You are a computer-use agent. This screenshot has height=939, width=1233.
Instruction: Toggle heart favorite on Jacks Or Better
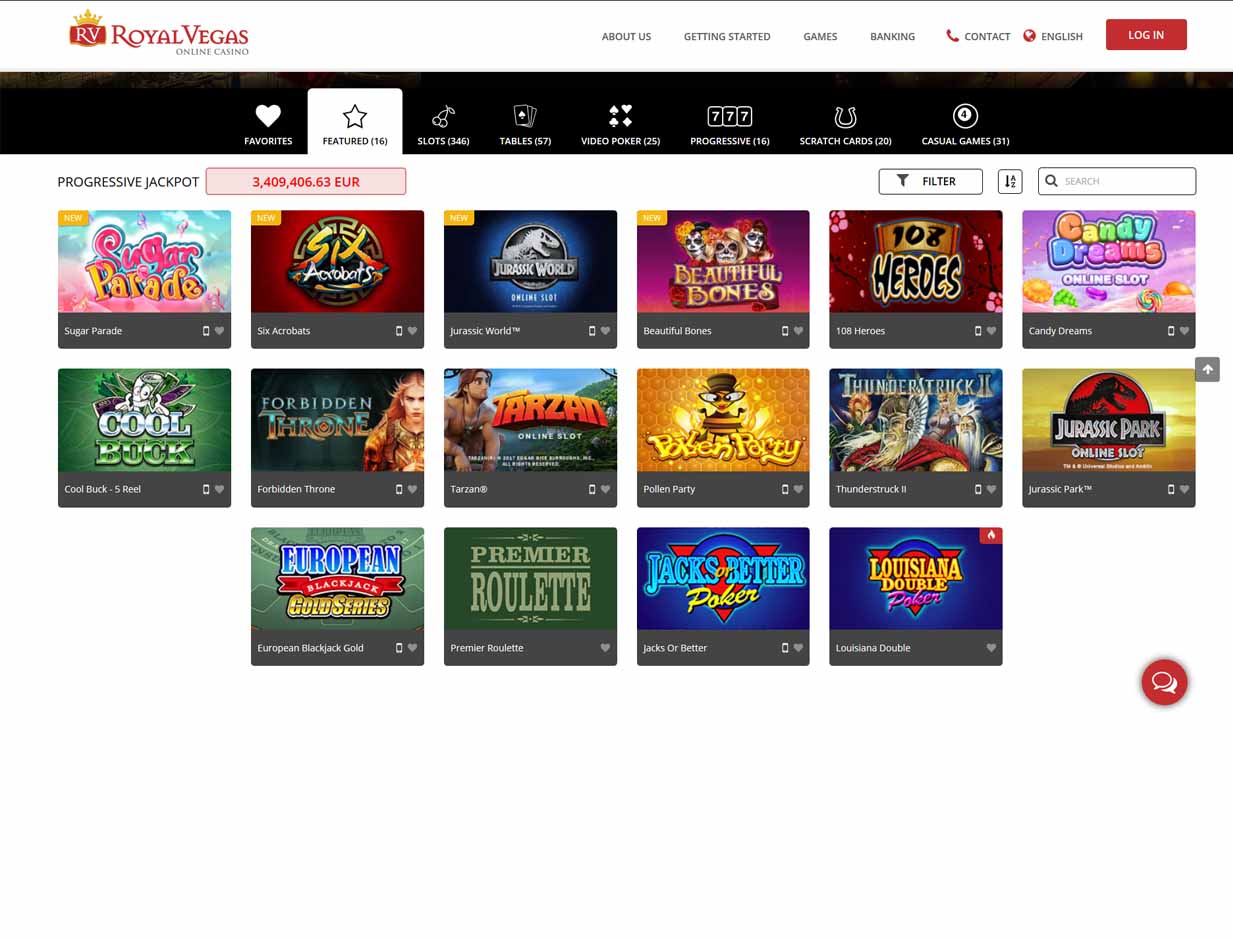point(798,648)
